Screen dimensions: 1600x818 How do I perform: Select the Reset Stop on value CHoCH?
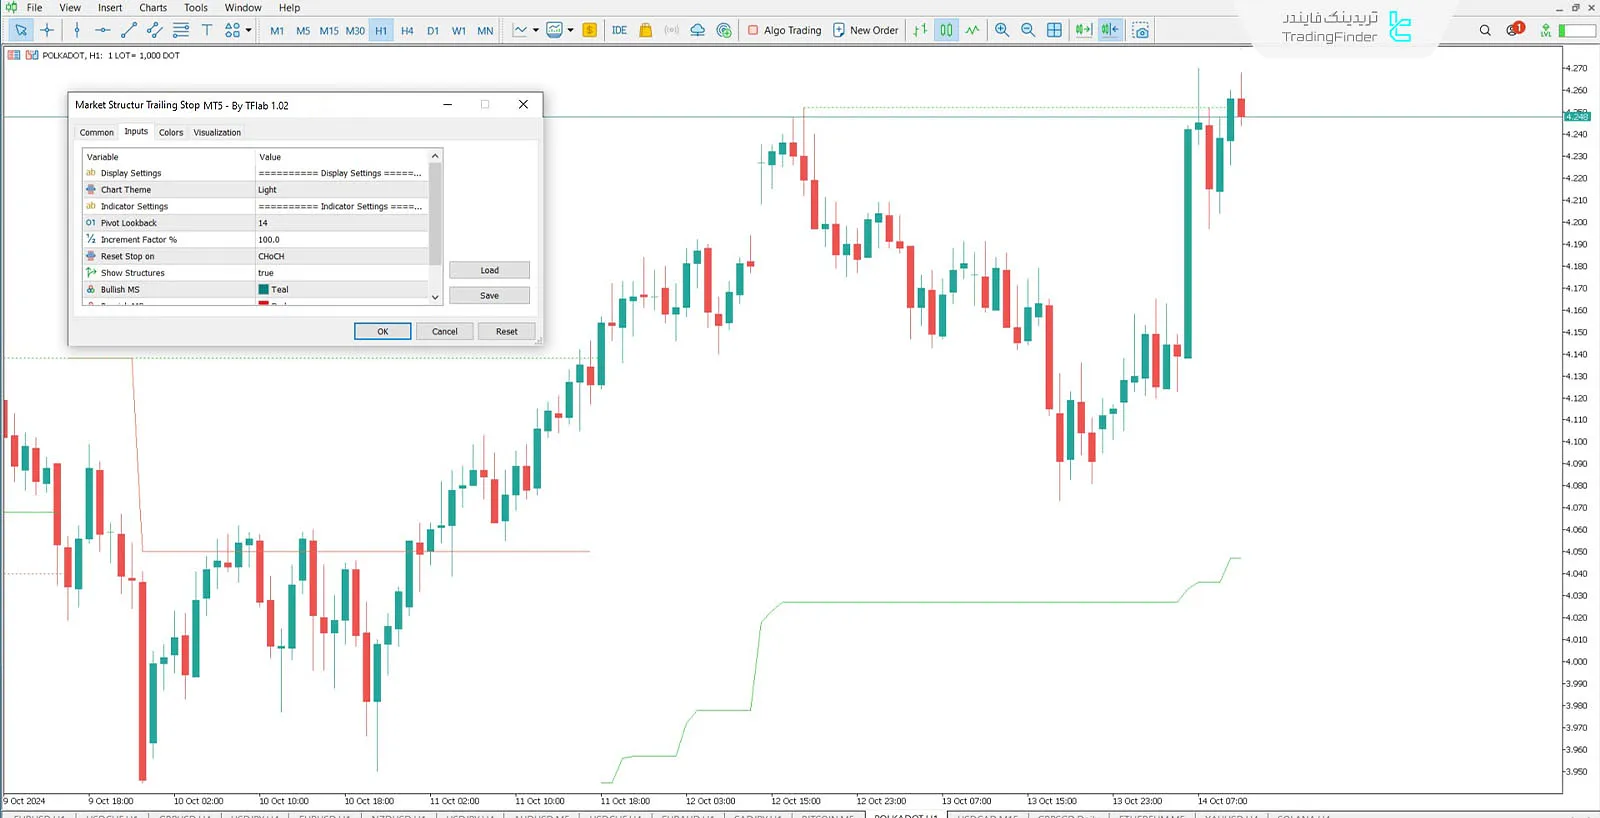coord(342,256)
